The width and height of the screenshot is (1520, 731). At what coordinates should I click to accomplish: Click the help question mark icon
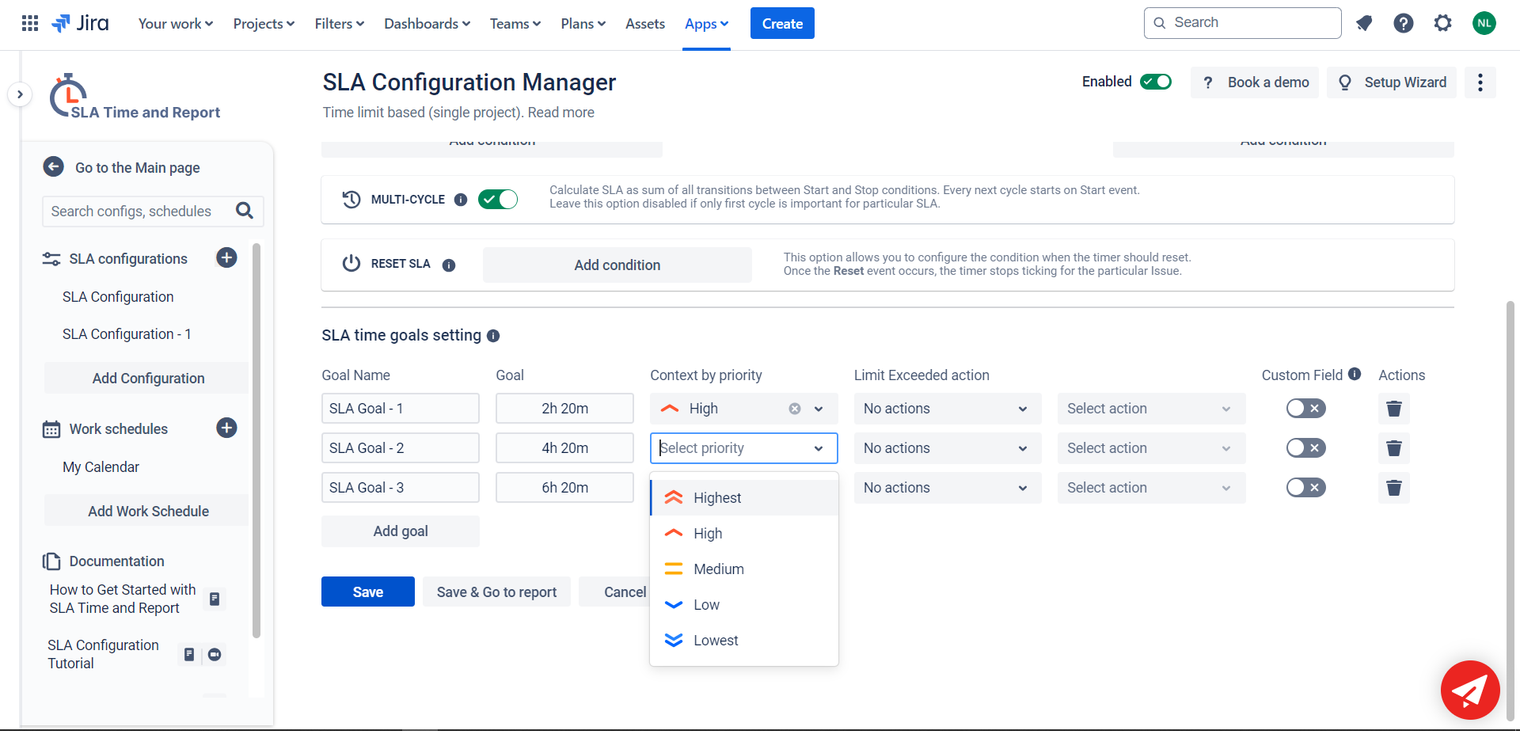(x=1403, y=22)
